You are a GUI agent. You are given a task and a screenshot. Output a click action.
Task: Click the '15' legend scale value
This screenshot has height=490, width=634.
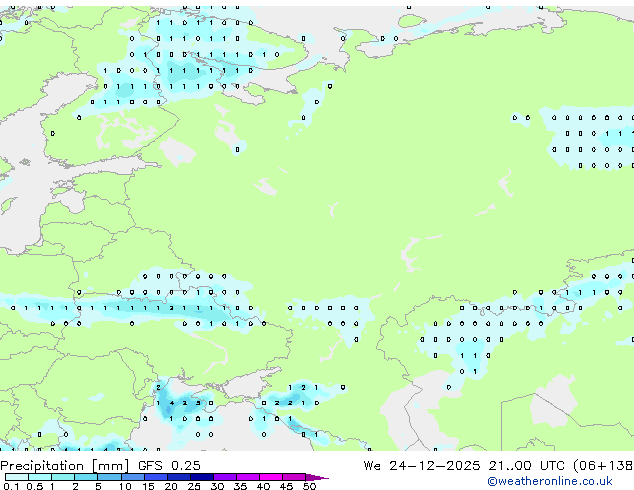click(148, 486)
